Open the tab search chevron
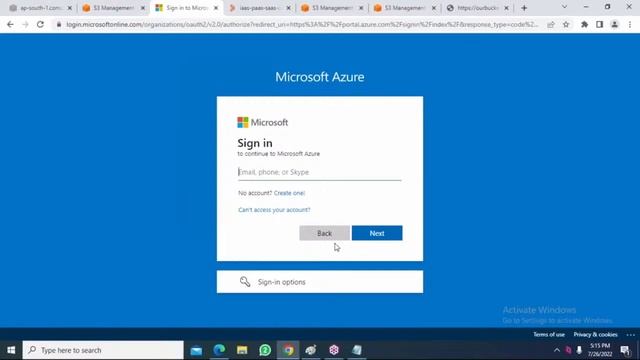640x360 pixels. (564, 7)
